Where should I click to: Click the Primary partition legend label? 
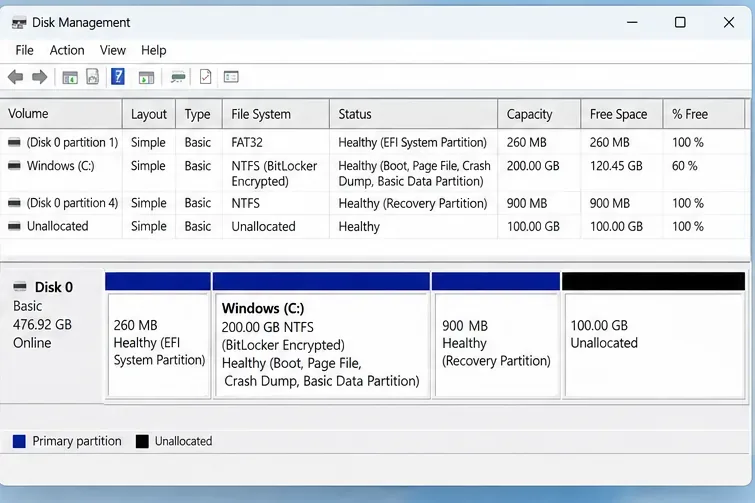pos(77,441)
